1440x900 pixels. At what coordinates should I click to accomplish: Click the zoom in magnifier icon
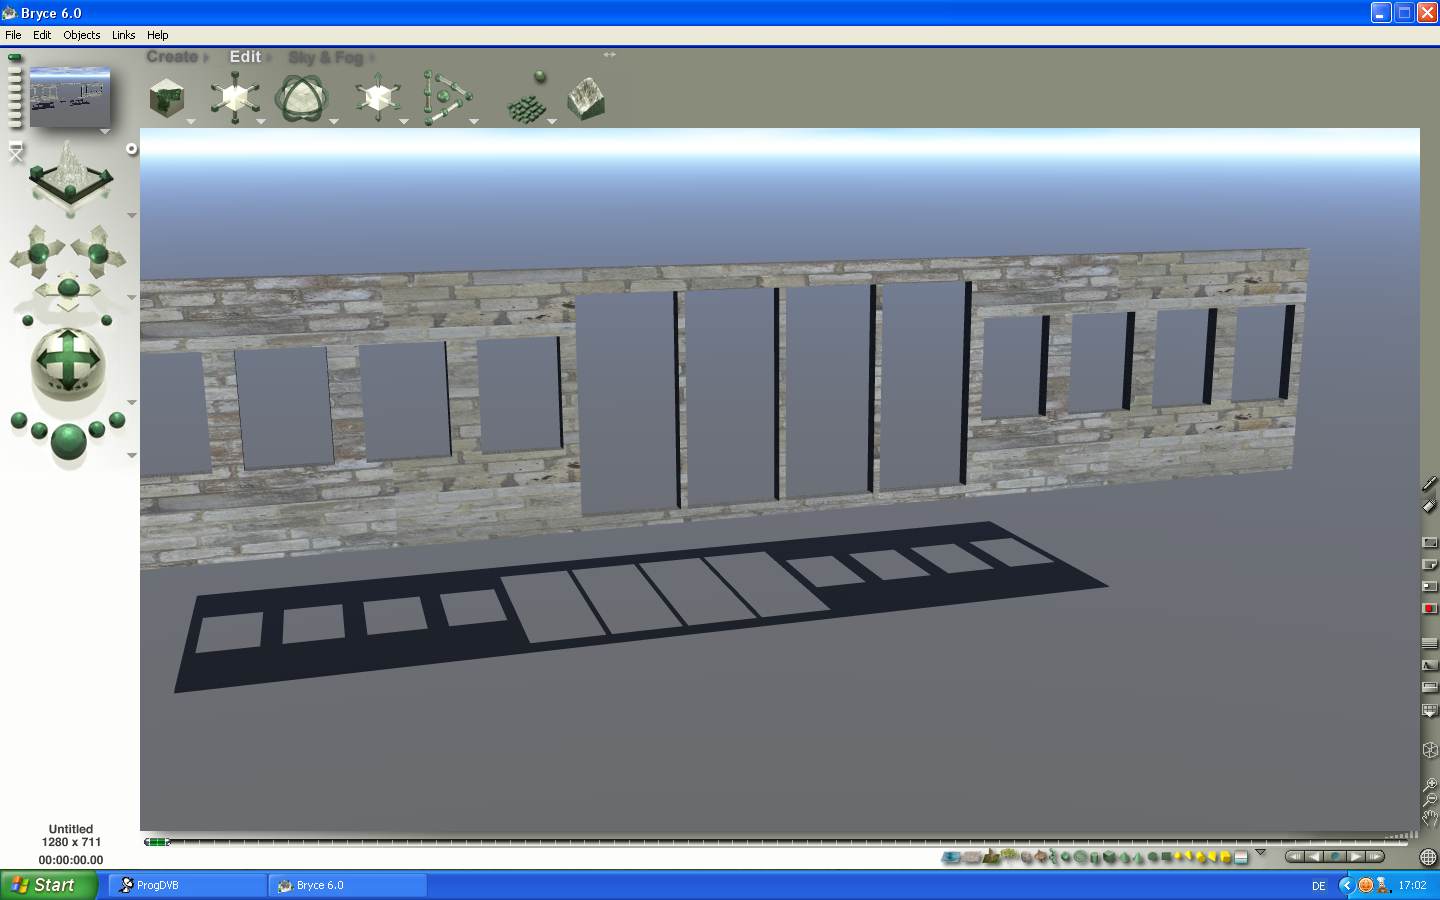pos(1430,784)
